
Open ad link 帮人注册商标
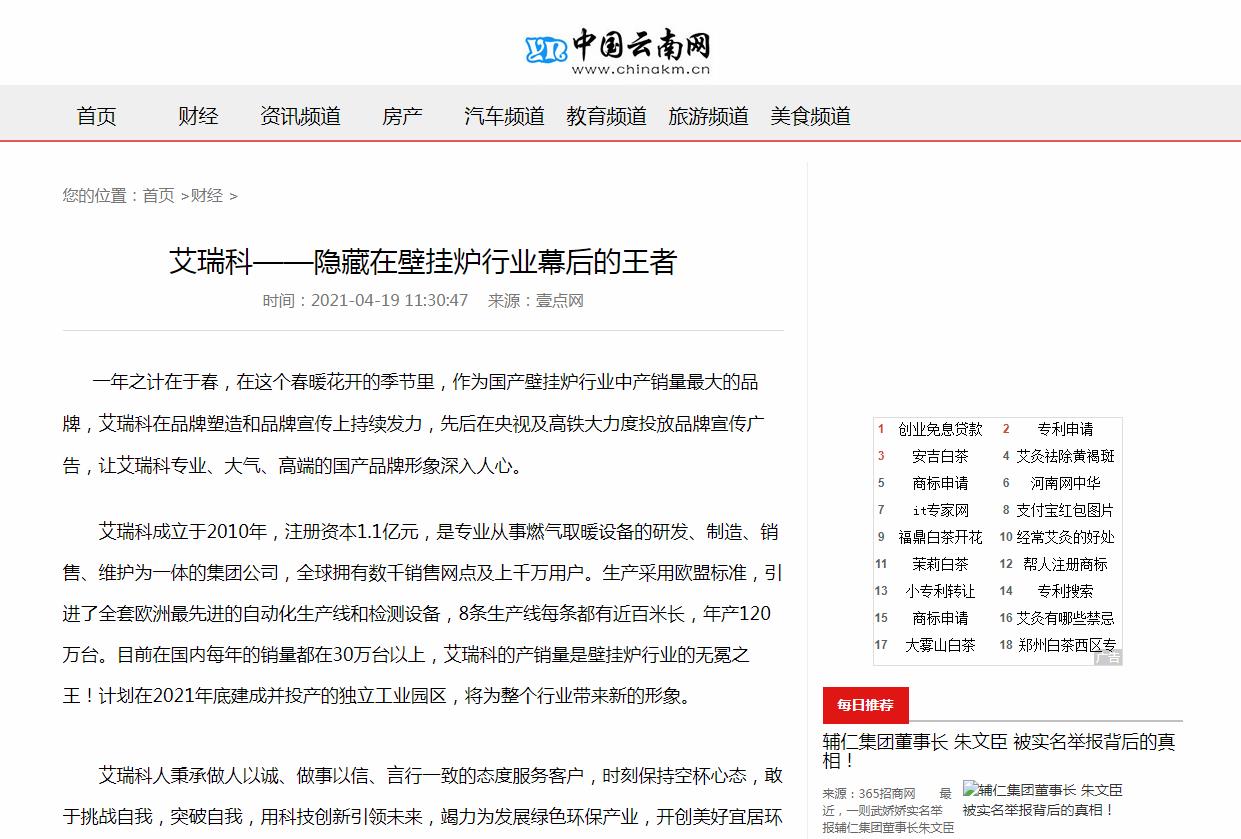(x=1065, y=564)
